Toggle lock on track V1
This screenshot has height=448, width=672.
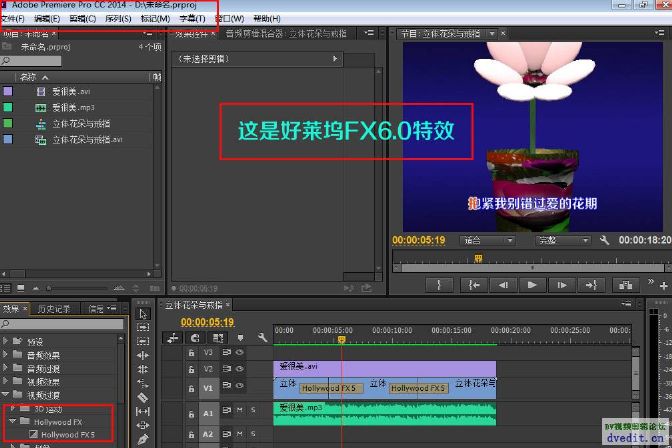click(x=191, y=389)
